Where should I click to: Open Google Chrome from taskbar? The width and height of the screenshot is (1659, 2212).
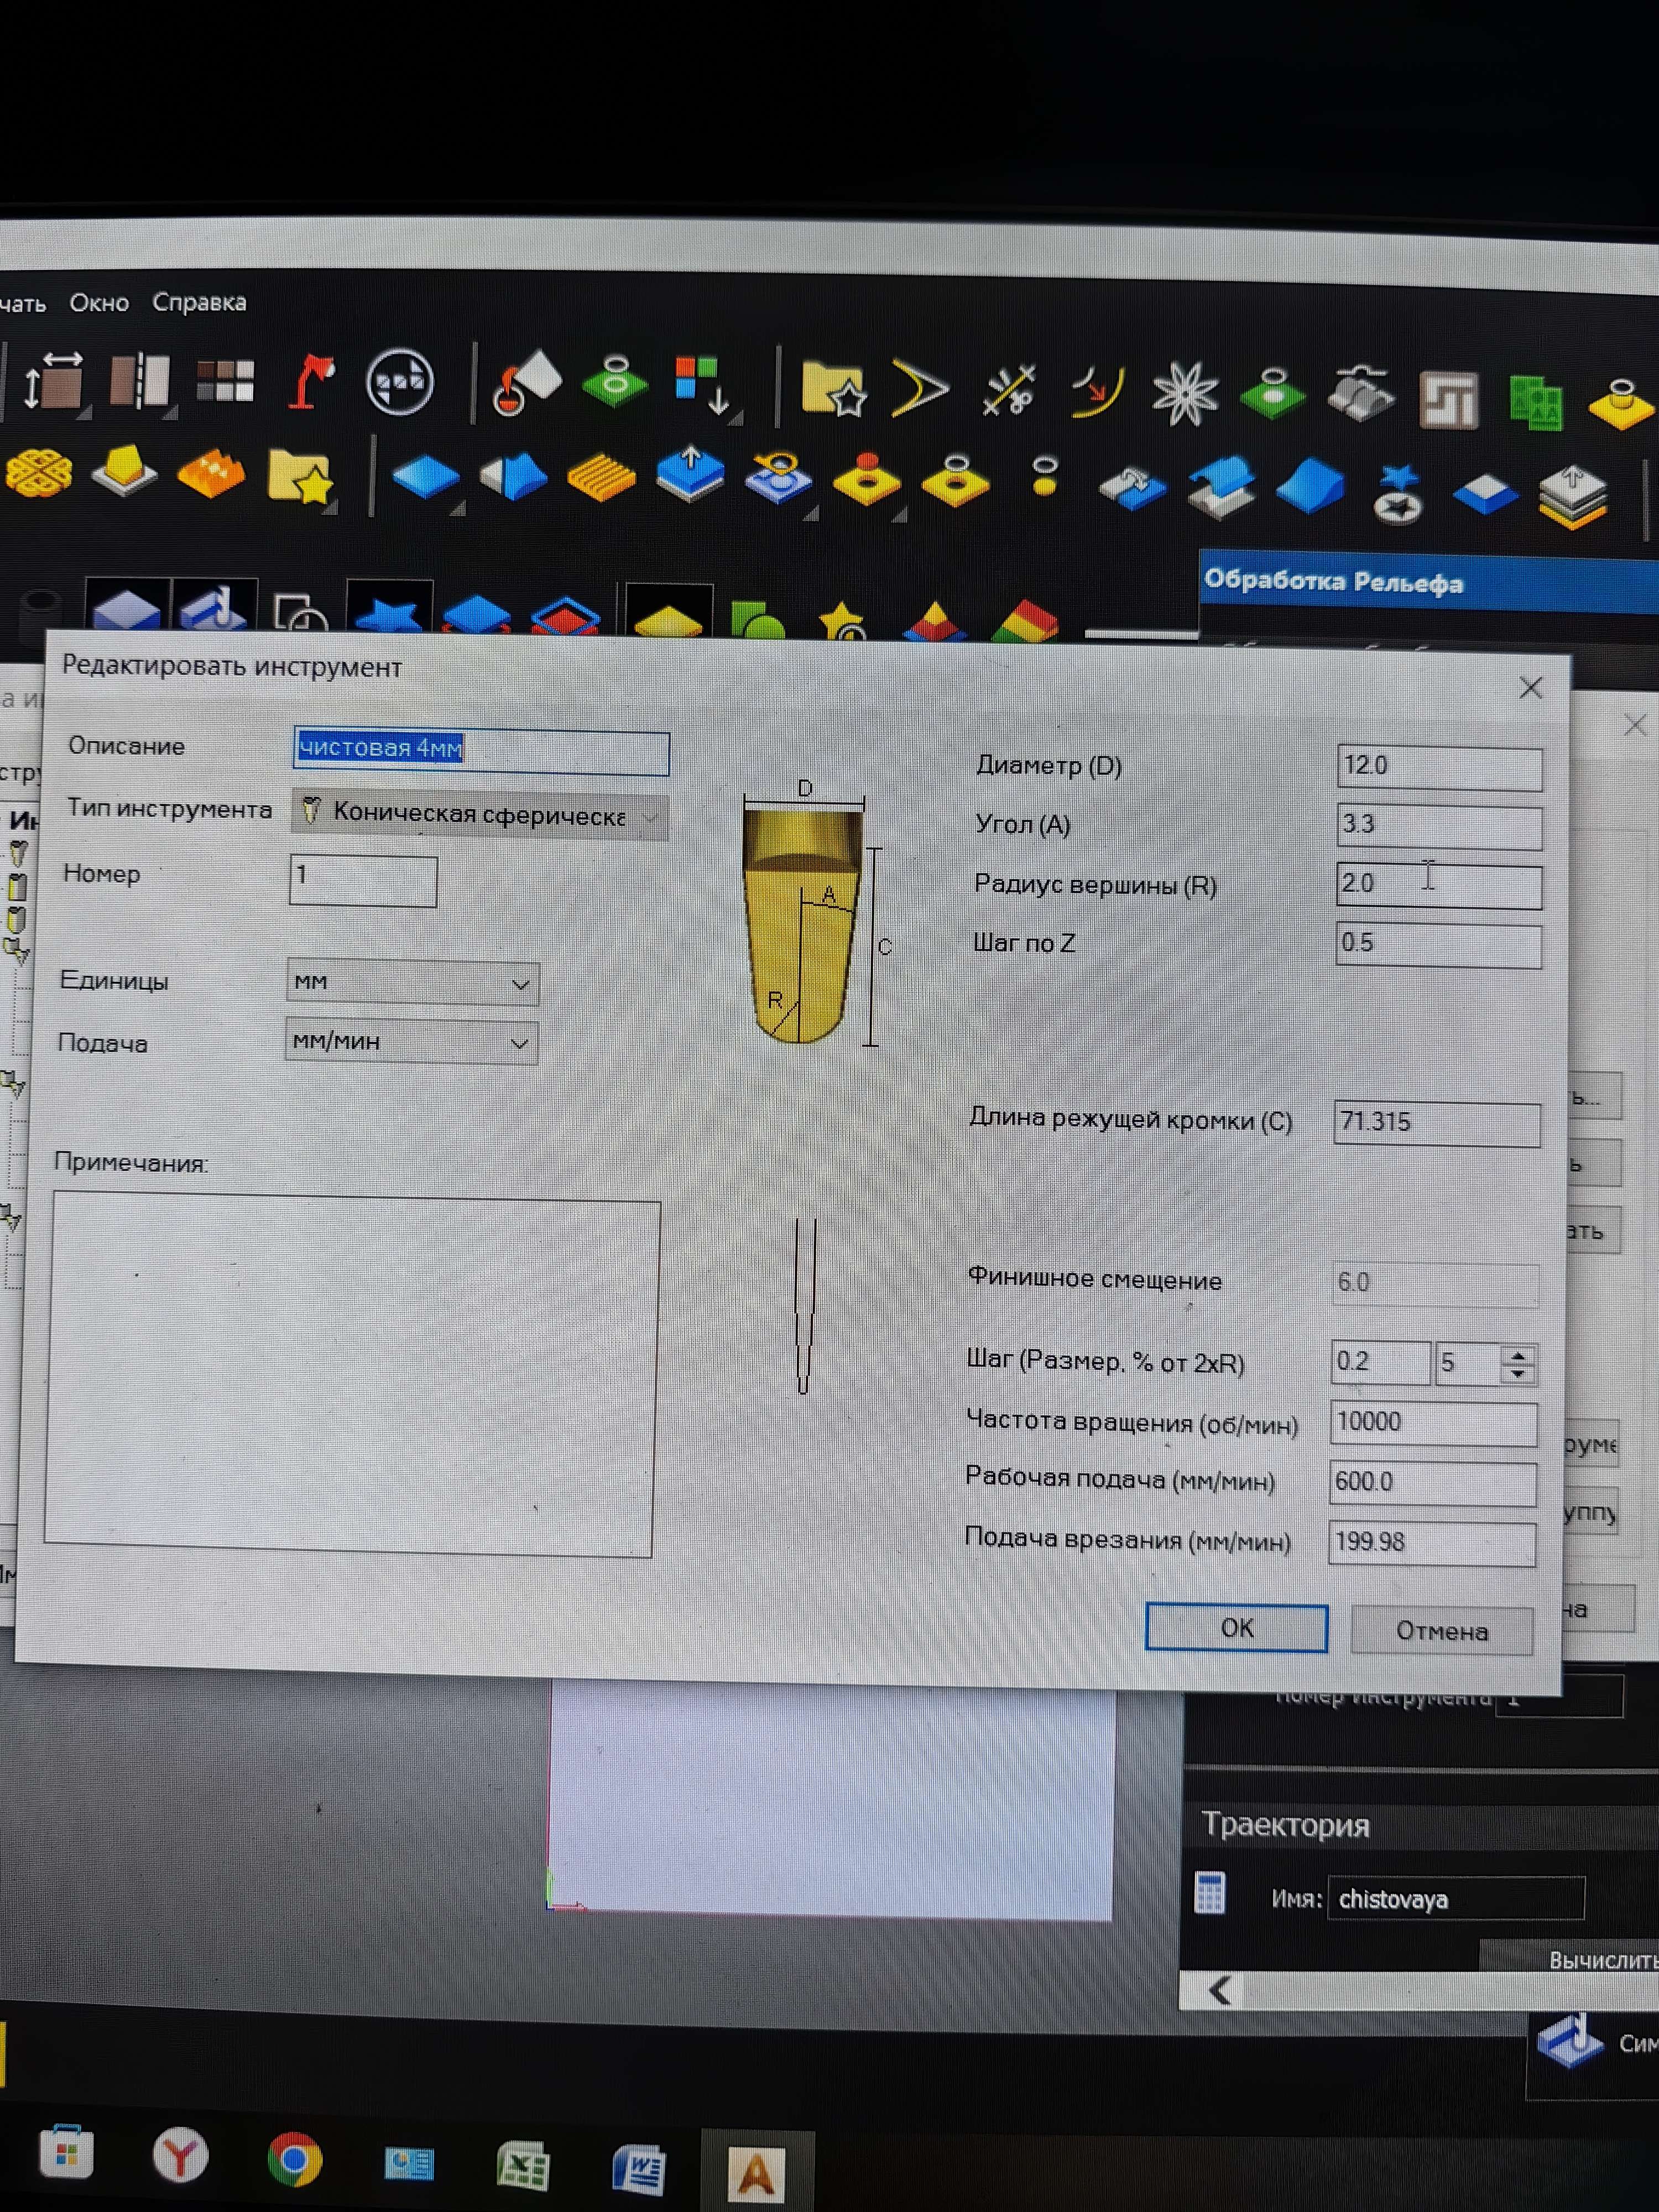coord(295,2160)
